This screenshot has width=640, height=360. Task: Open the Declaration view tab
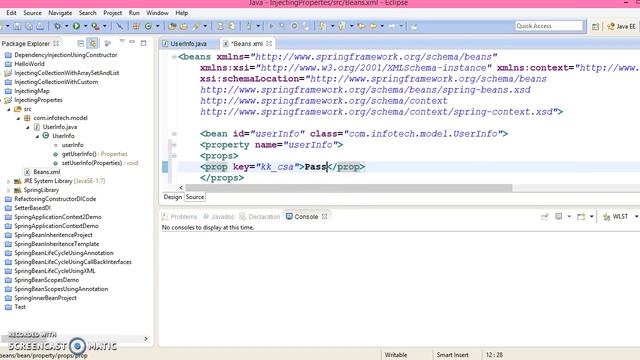click(x=260, y=216)
